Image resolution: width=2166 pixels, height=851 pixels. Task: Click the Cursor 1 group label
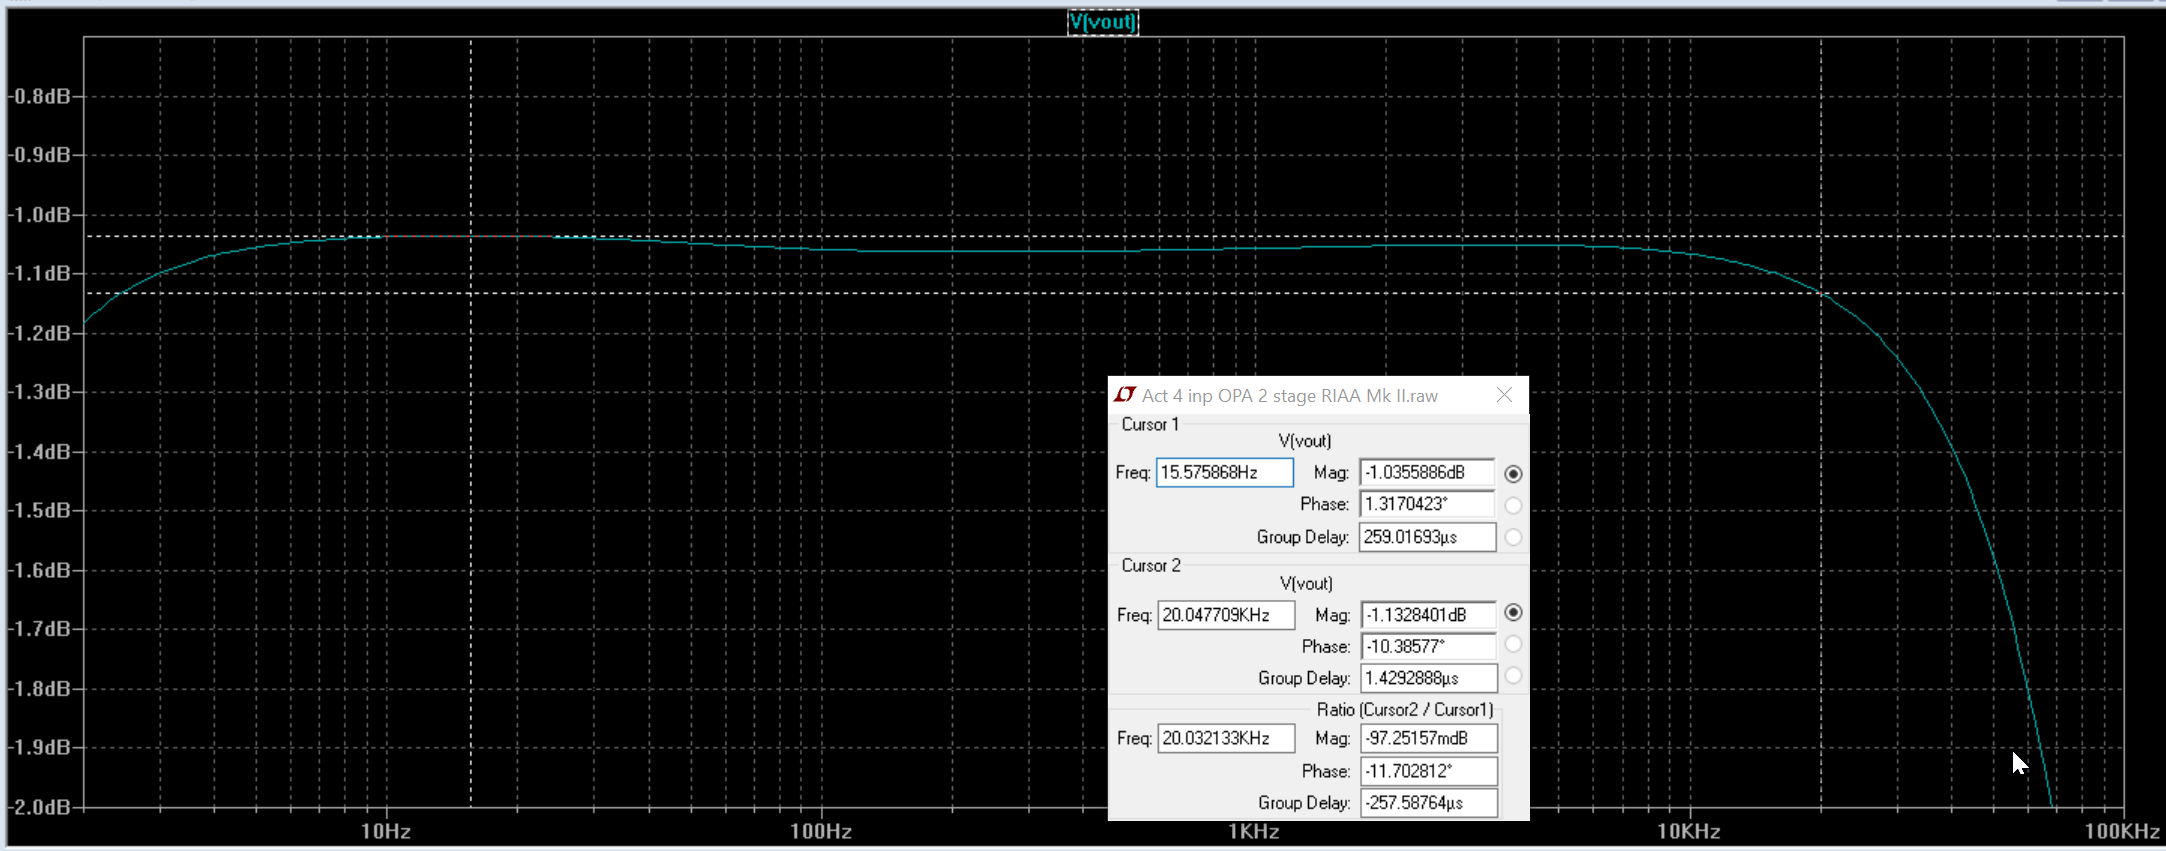pos(1150,424)
